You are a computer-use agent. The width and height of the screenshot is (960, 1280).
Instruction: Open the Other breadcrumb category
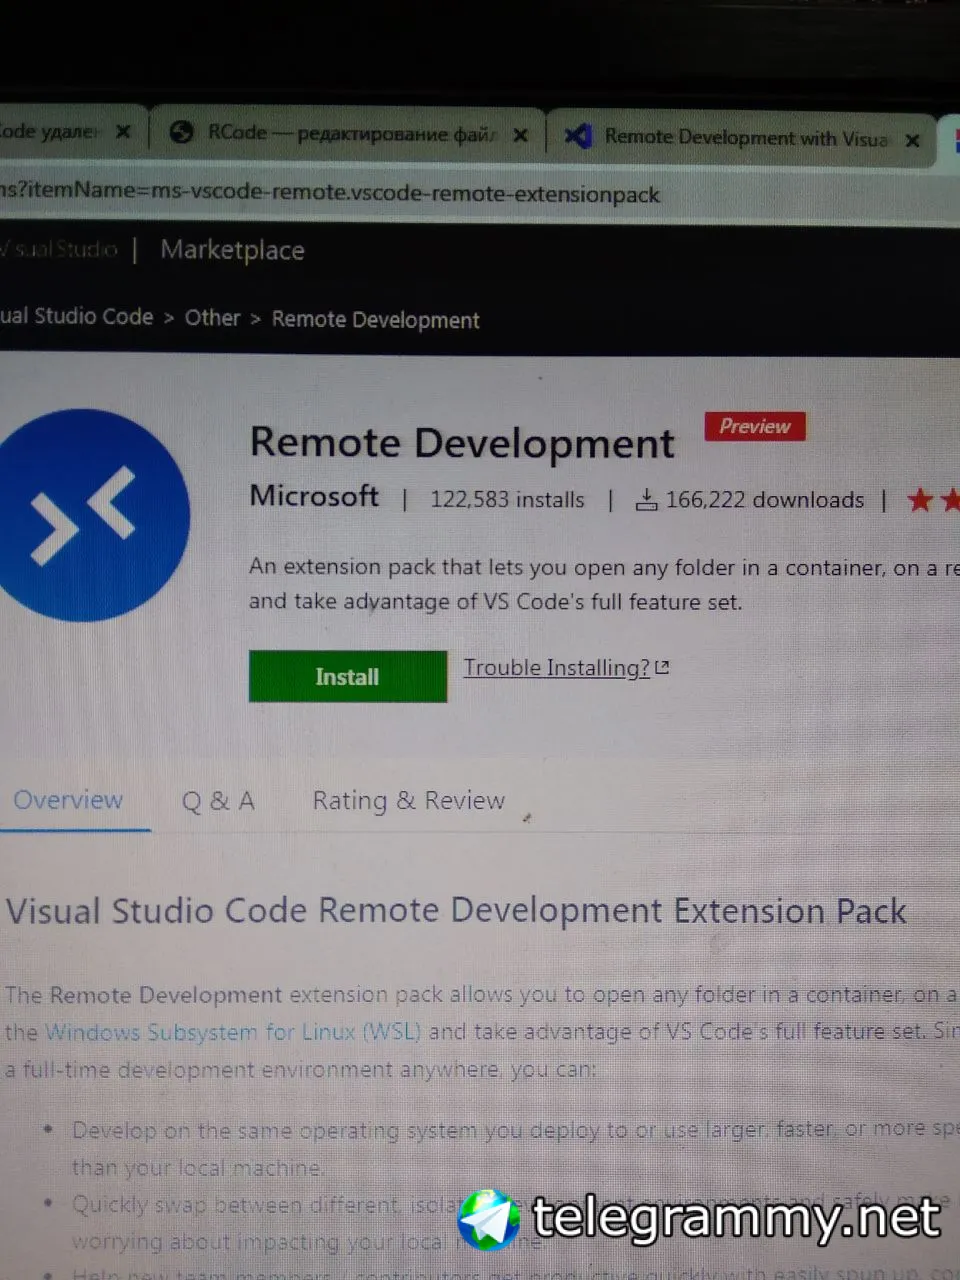pos(212,318)
